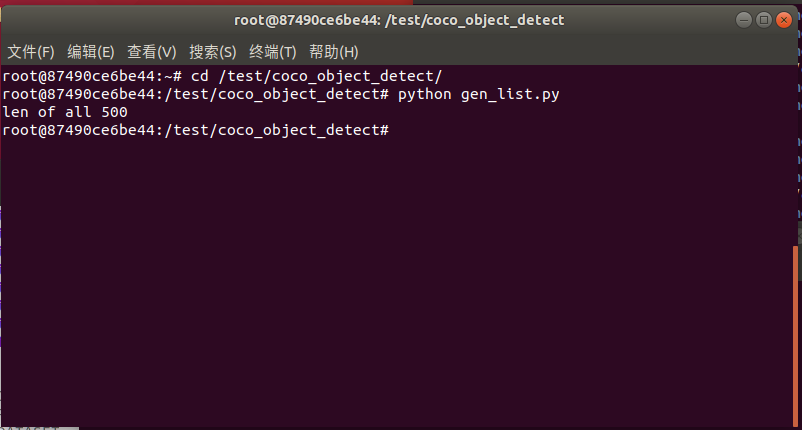Close the terminal window
Viewport: 802px width, 430px height.
click(782, 19)
